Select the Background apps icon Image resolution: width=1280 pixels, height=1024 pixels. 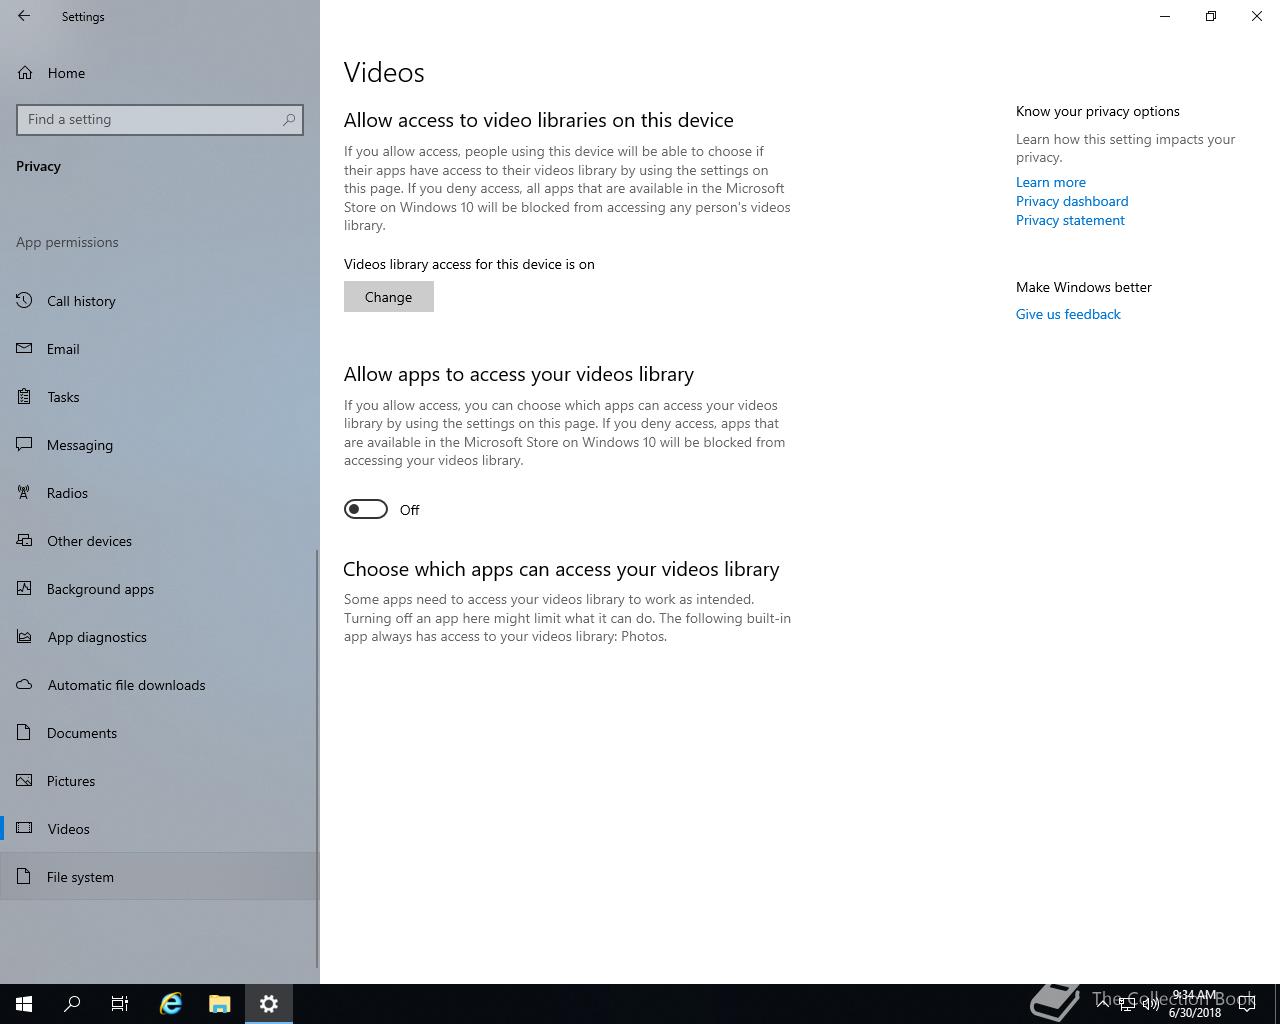(x=25, y=589)
